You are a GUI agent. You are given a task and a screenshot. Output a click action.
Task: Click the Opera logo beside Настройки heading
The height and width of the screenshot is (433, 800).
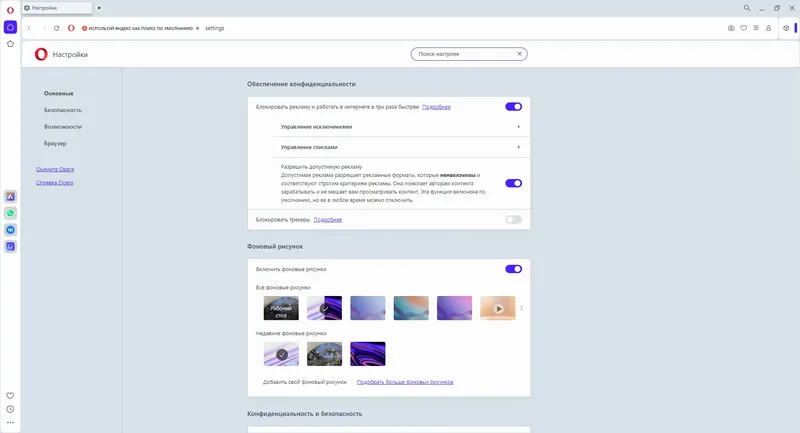tap(41, 54)
